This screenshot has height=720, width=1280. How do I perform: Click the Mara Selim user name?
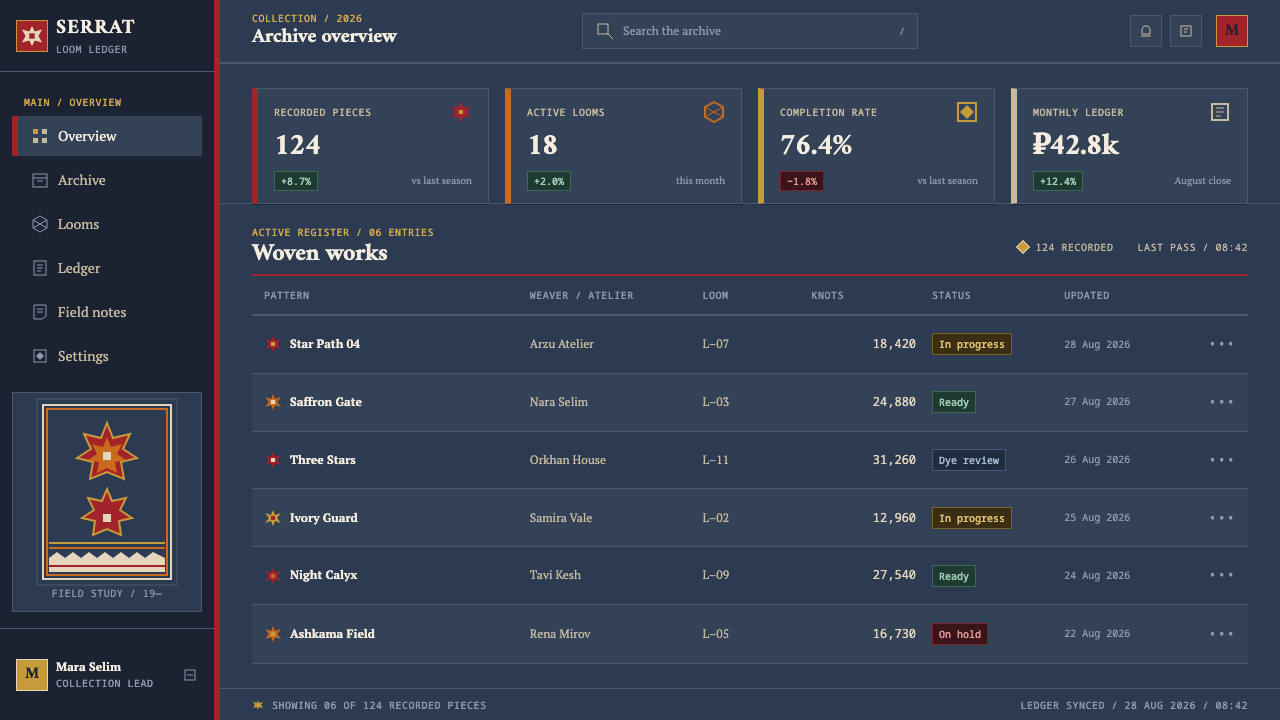tap(88, 667)
